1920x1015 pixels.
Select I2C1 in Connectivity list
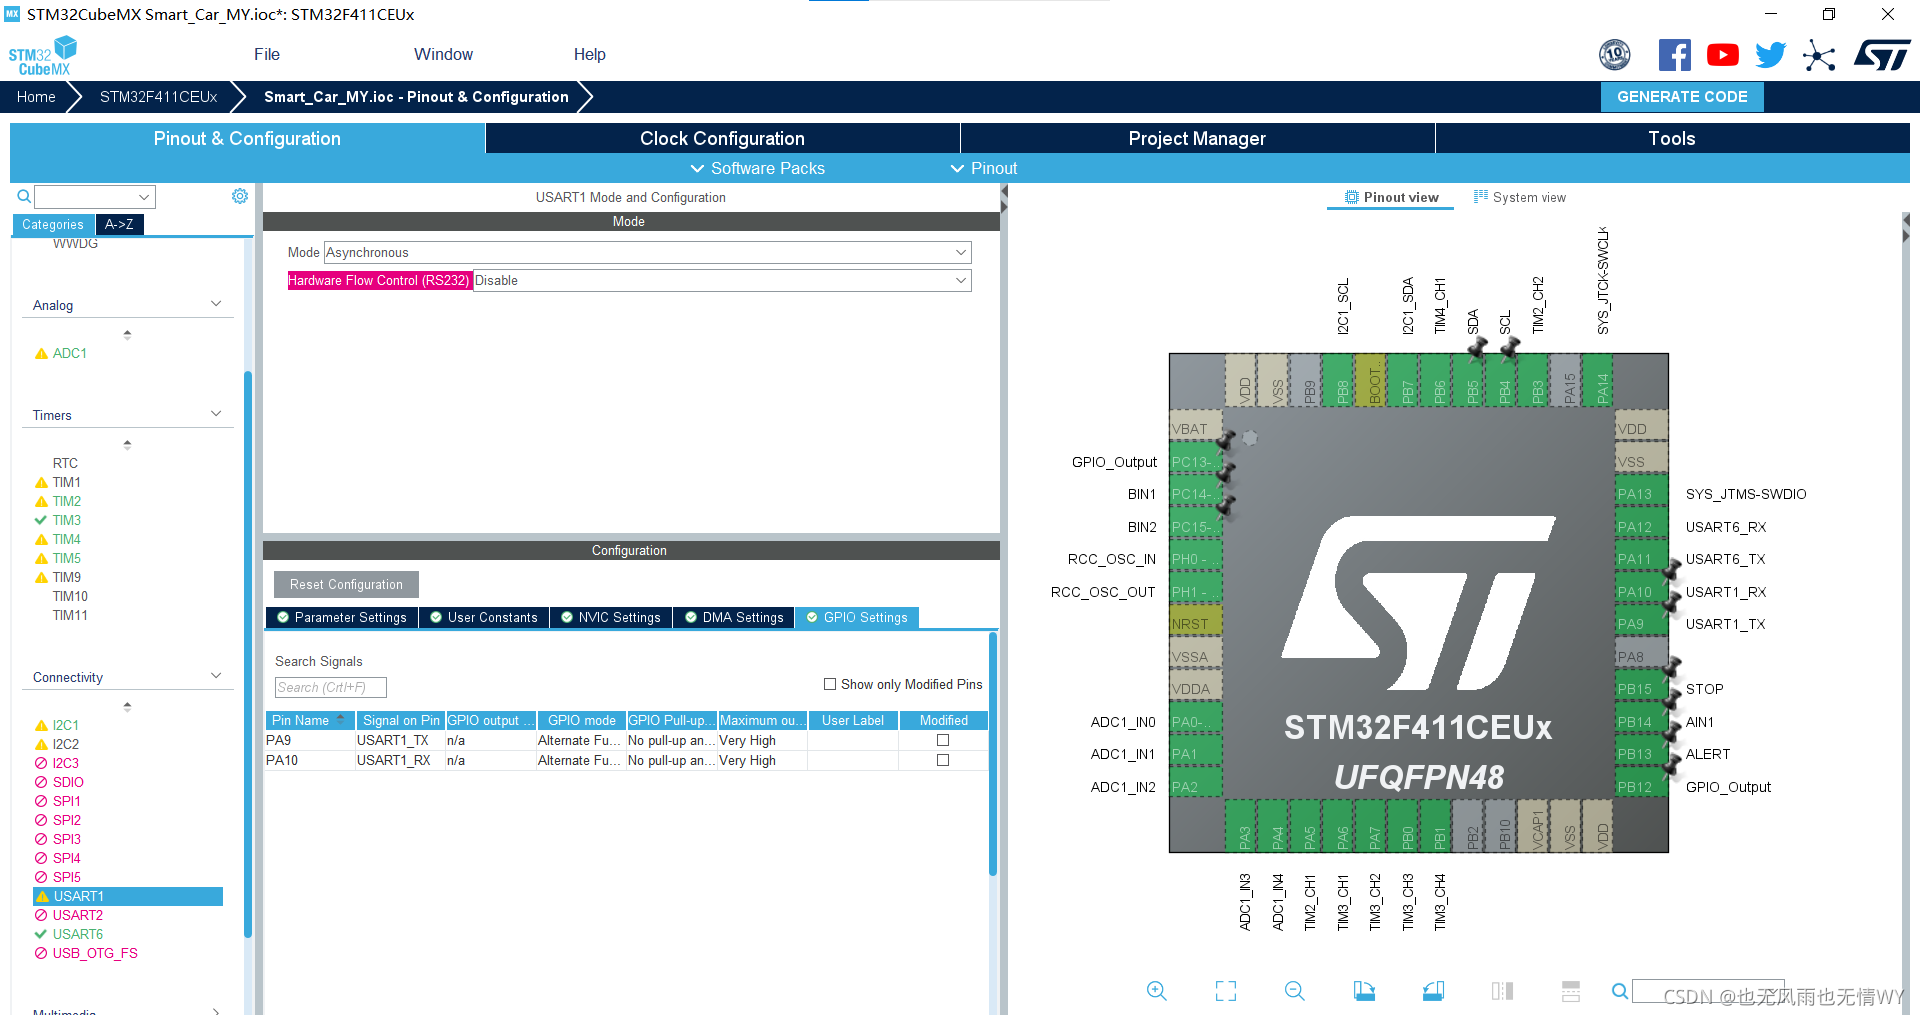65,725
